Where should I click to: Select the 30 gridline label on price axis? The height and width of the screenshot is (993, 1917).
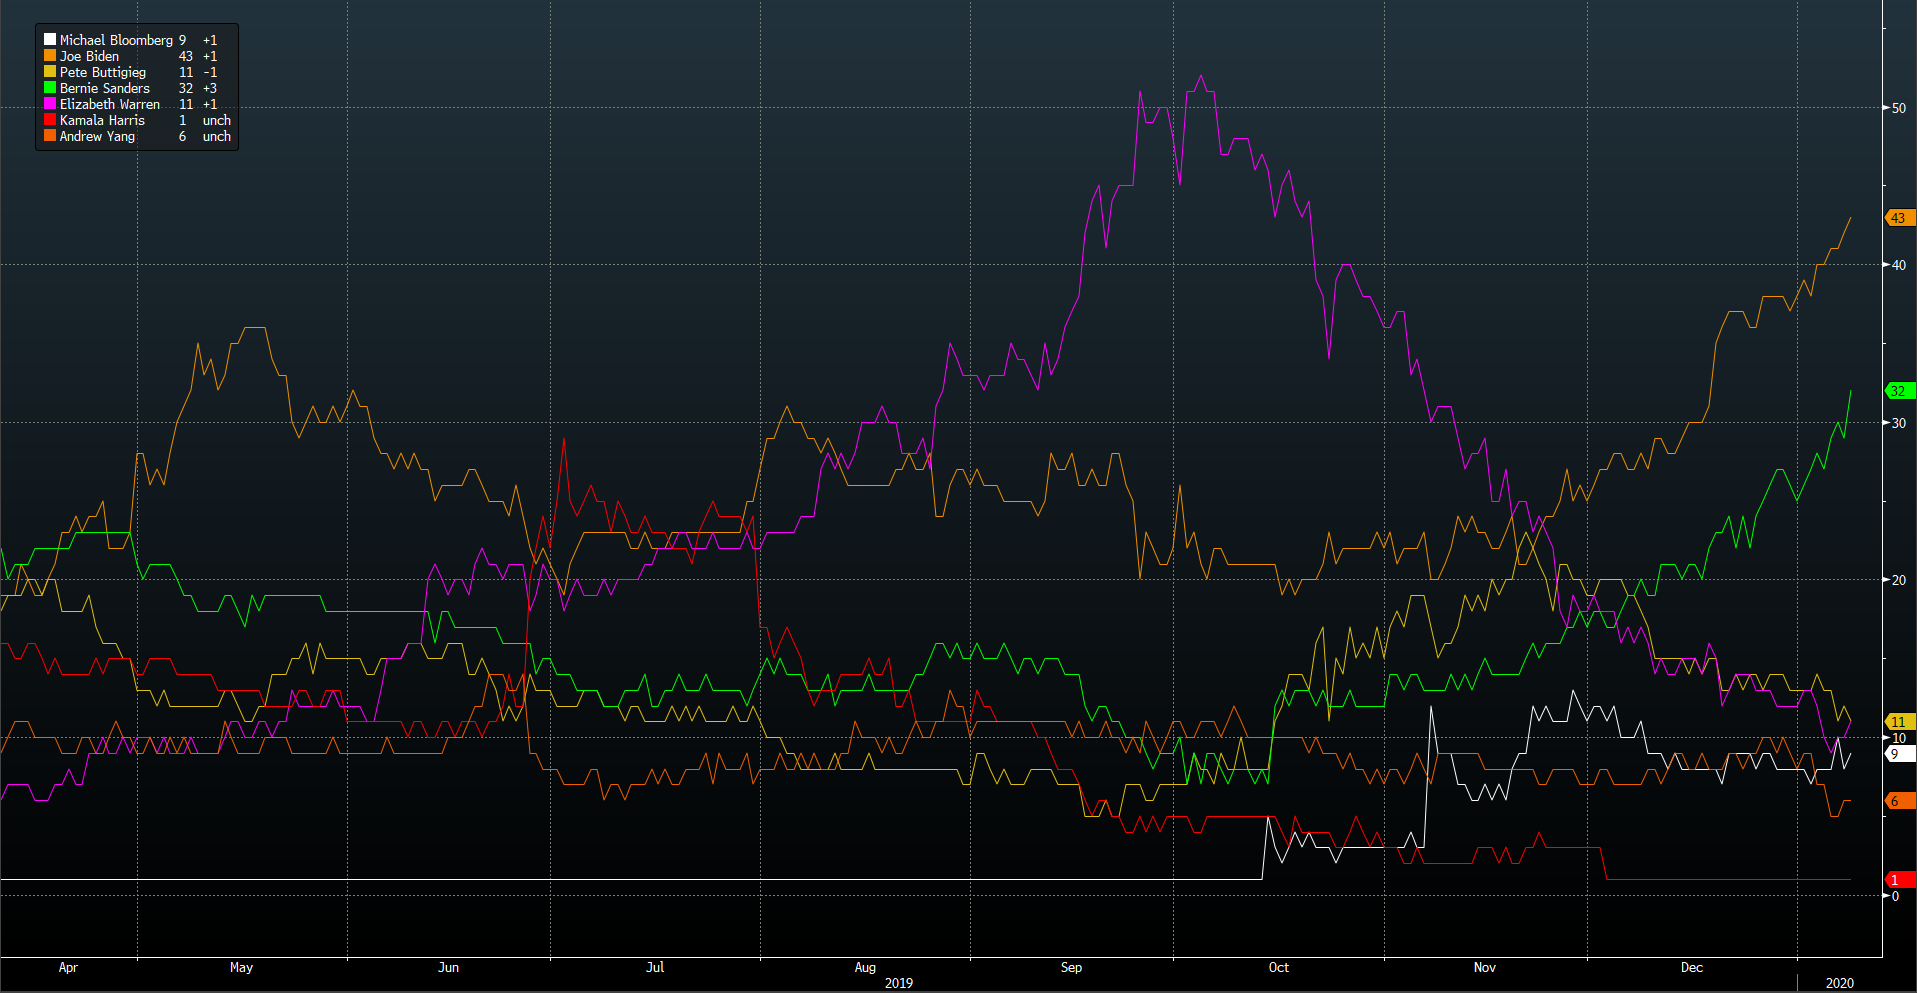1899,423
